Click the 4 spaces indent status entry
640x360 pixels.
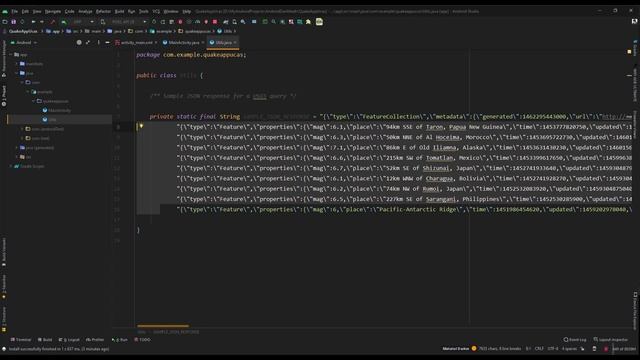click(x=569, y=349)
